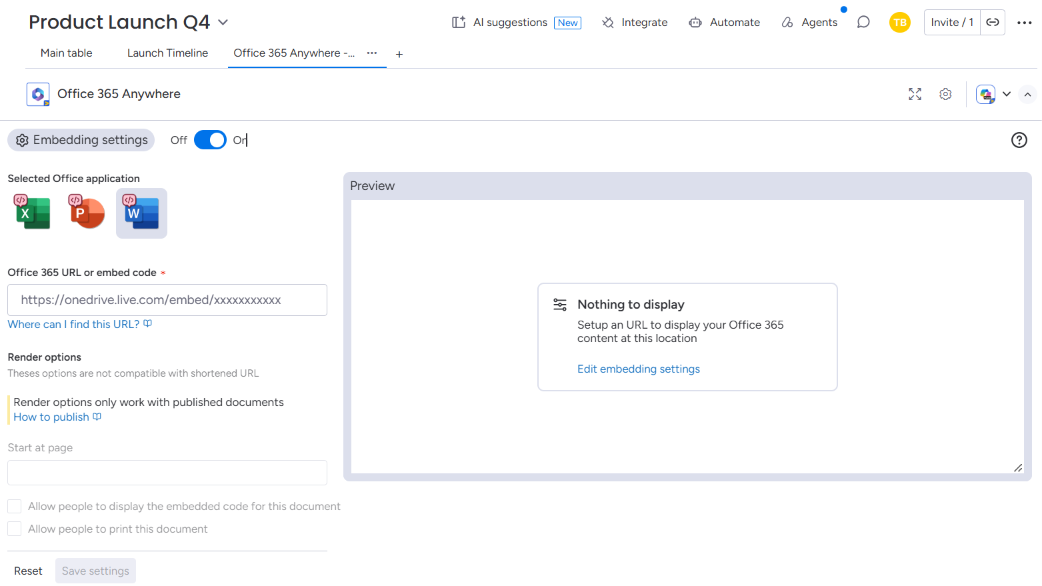
Task: Select the Word application icon
Action: coord(141,213)
